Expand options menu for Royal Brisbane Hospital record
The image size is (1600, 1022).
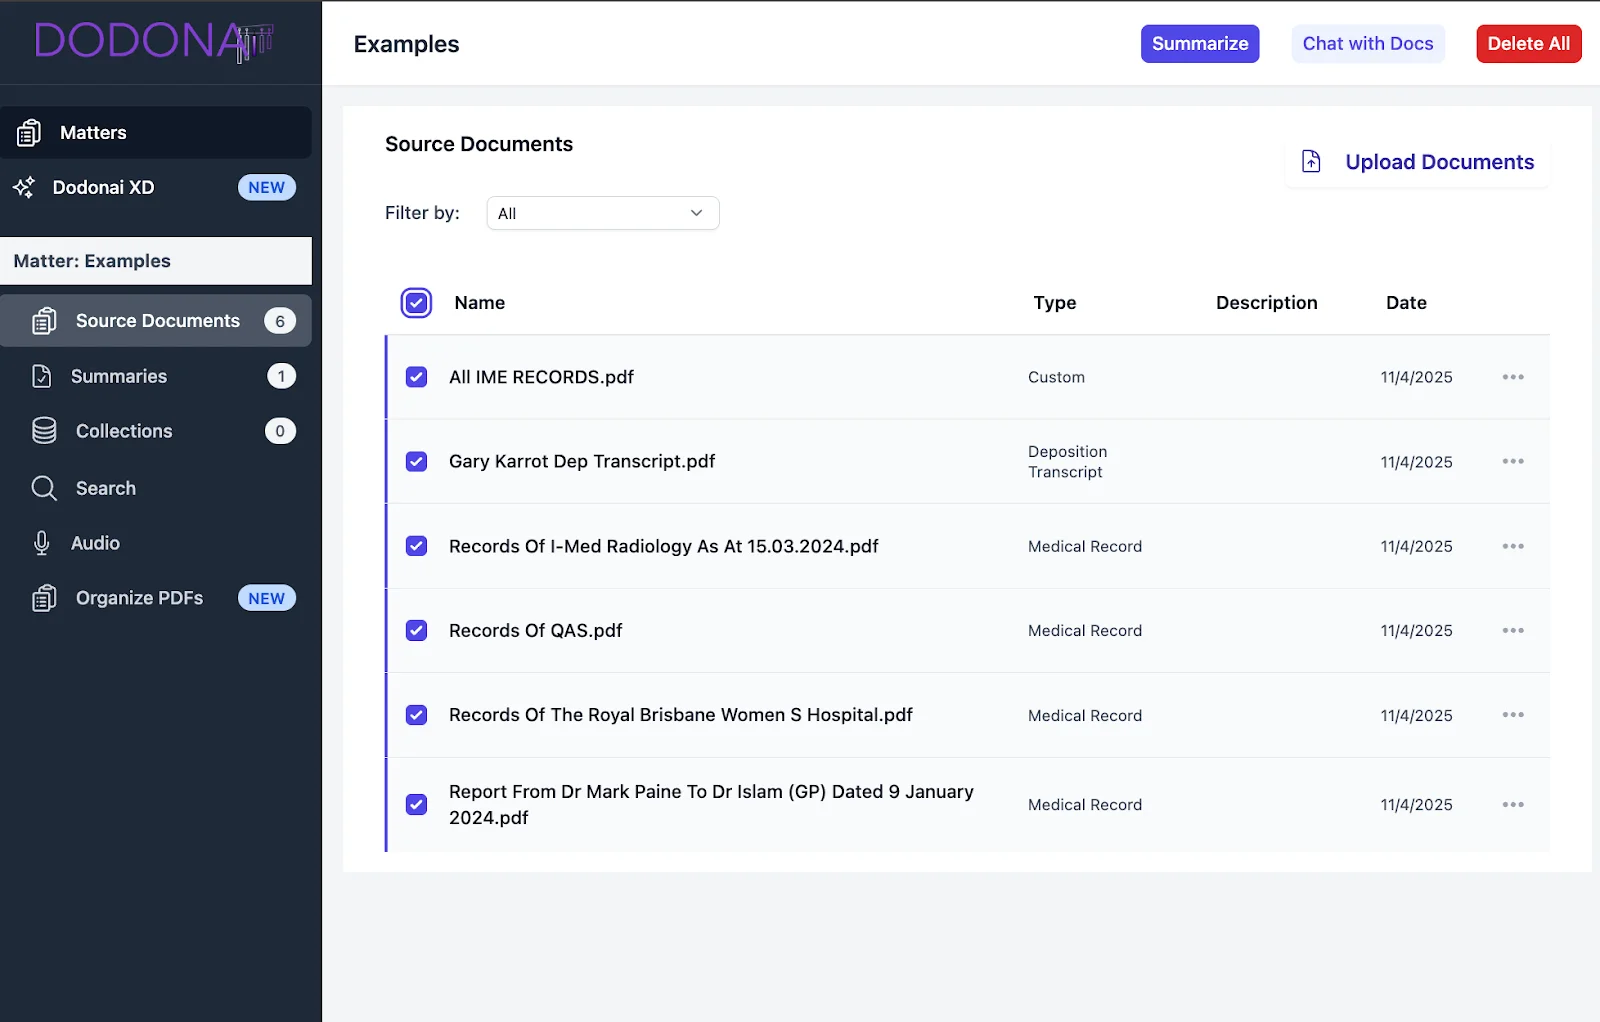click(1512, 715)
